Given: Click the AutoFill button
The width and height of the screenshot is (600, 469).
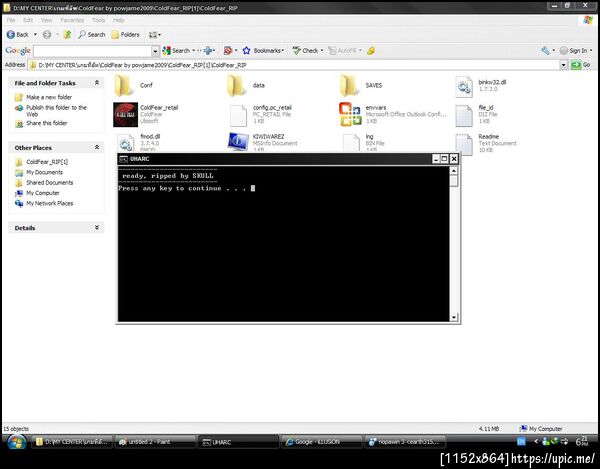Looking at the screenshot, I should (x=344, y=50).
